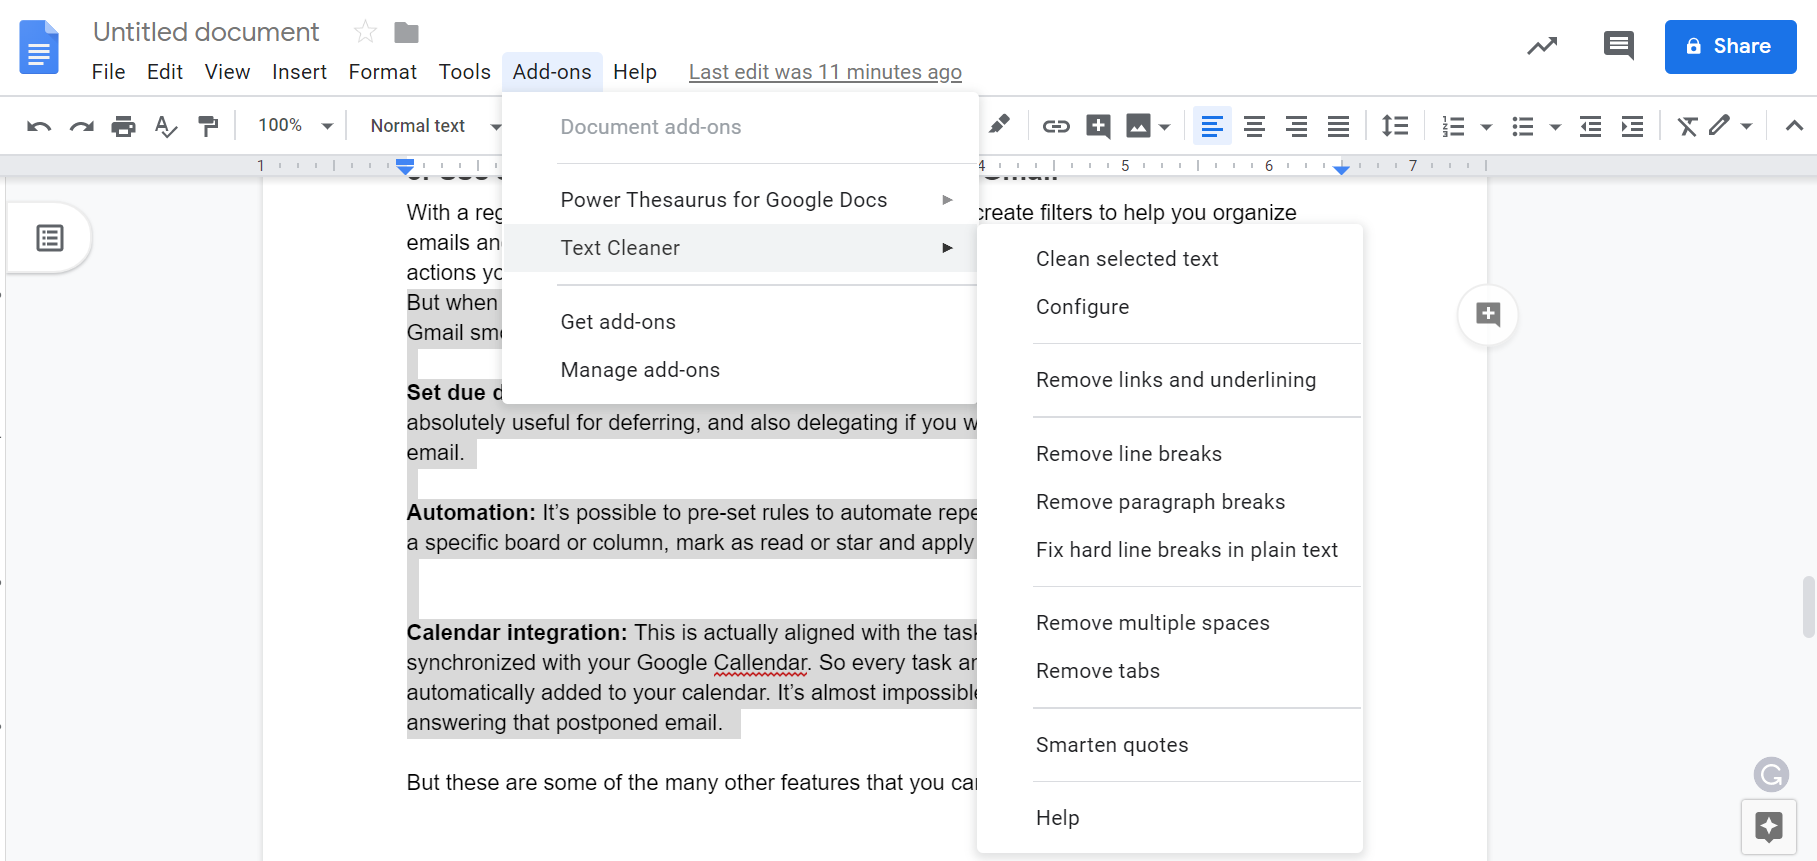
Task: Click the clear formatting icon
Action: pyautogui.click(x=1688, y=126)
